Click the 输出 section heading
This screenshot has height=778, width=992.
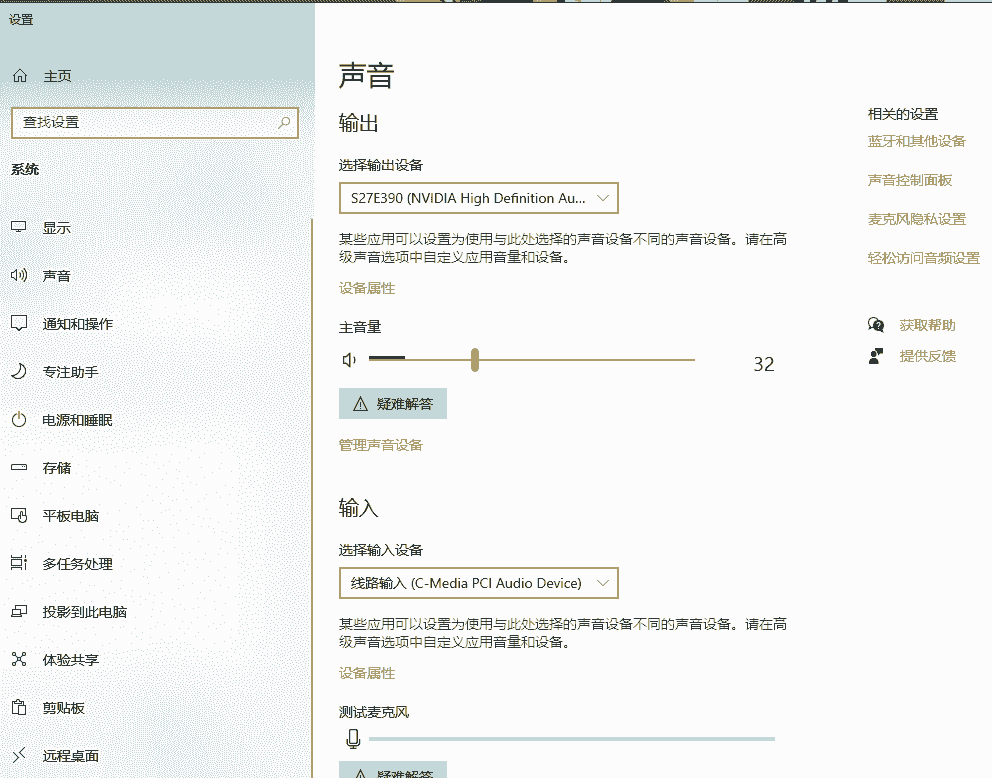click(358, 123)
